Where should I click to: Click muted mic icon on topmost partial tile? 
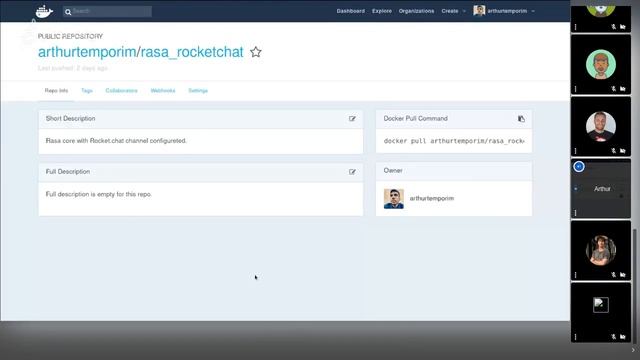pos(613,27)
